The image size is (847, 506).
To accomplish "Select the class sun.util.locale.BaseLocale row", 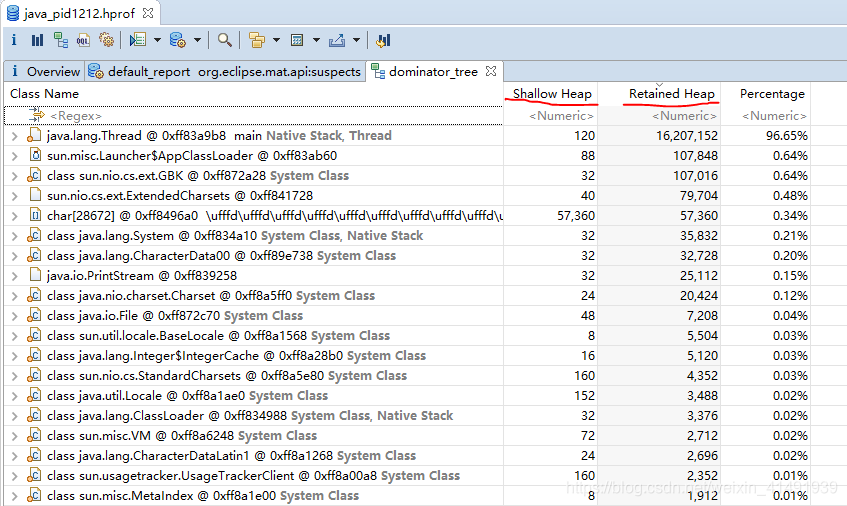I will click(x=408, y=335).
